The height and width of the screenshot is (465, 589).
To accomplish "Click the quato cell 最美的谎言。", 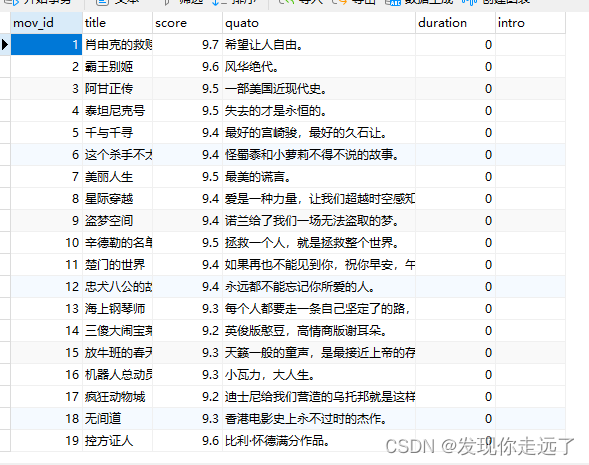I will tap(319, 177).
